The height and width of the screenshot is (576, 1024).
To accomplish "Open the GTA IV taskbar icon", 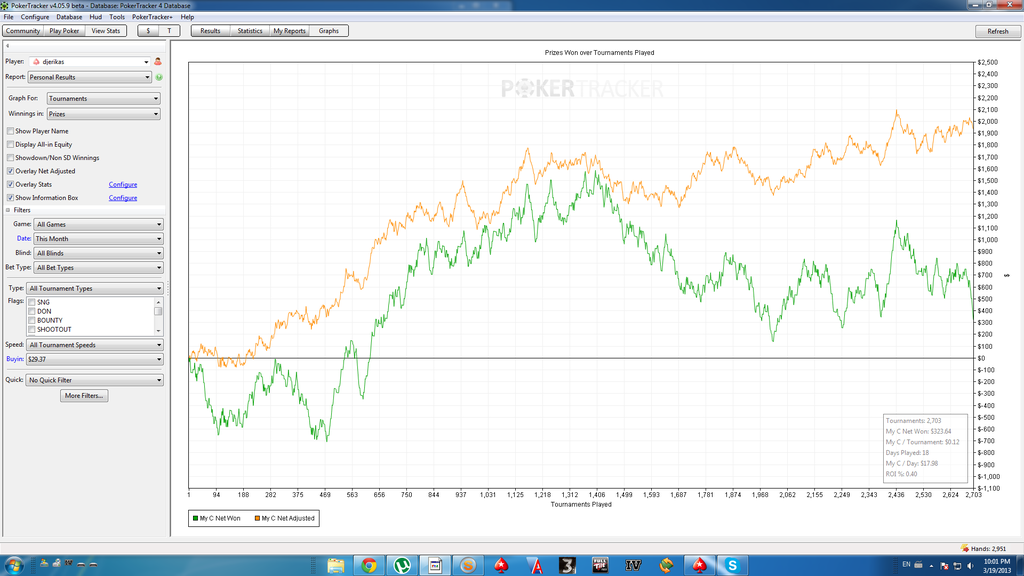I will 633,566.
